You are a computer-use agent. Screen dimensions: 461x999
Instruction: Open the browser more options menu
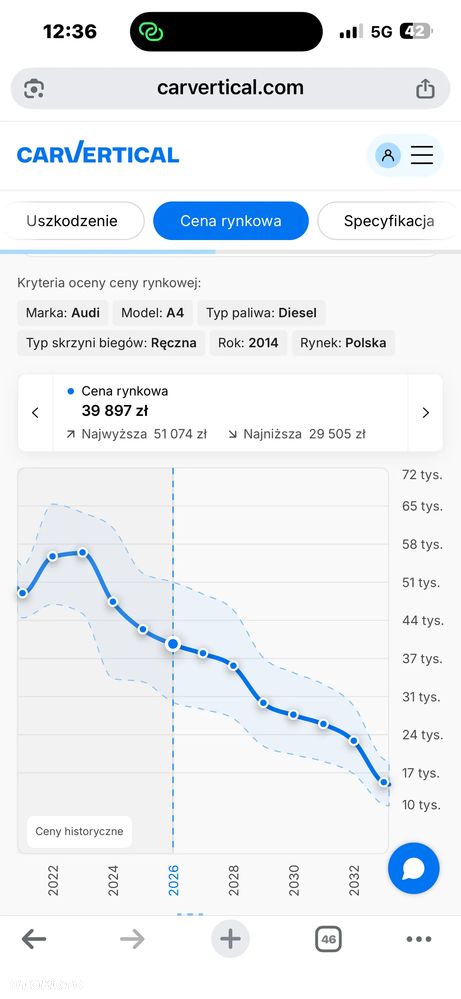[419, 938]
